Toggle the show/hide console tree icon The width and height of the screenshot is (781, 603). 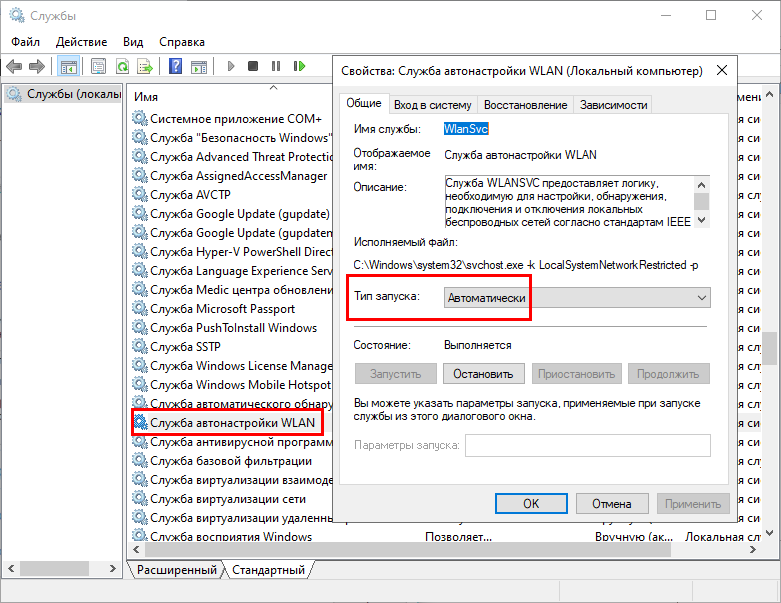[x=69, y=66]
